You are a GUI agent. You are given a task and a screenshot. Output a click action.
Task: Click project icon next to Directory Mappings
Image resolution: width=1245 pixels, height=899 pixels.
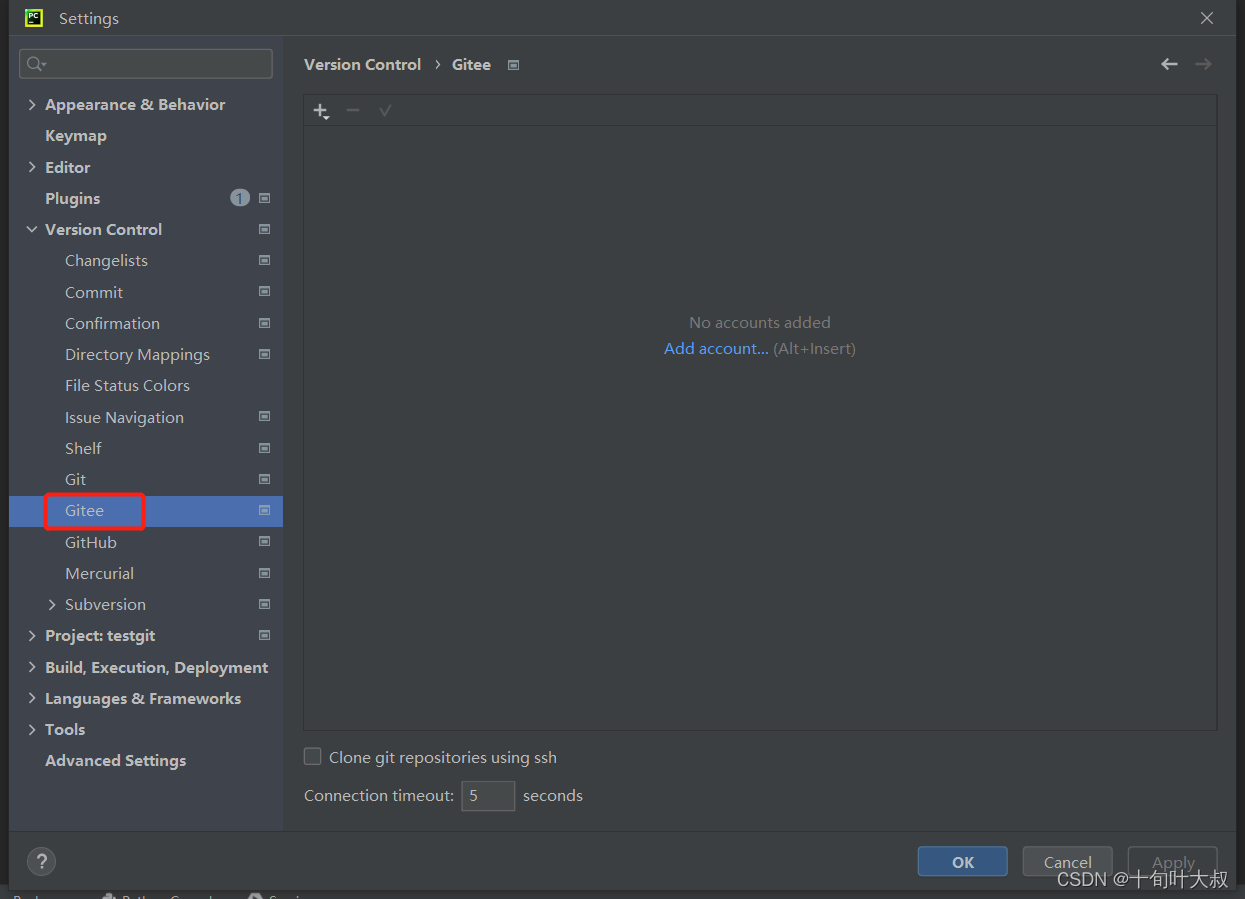[x=265, y=354]
